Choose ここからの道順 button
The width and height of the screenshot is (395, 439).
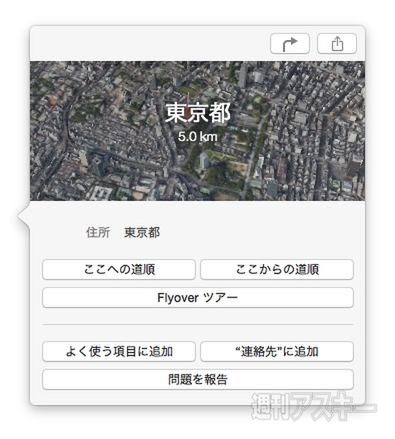click(277, 269)
